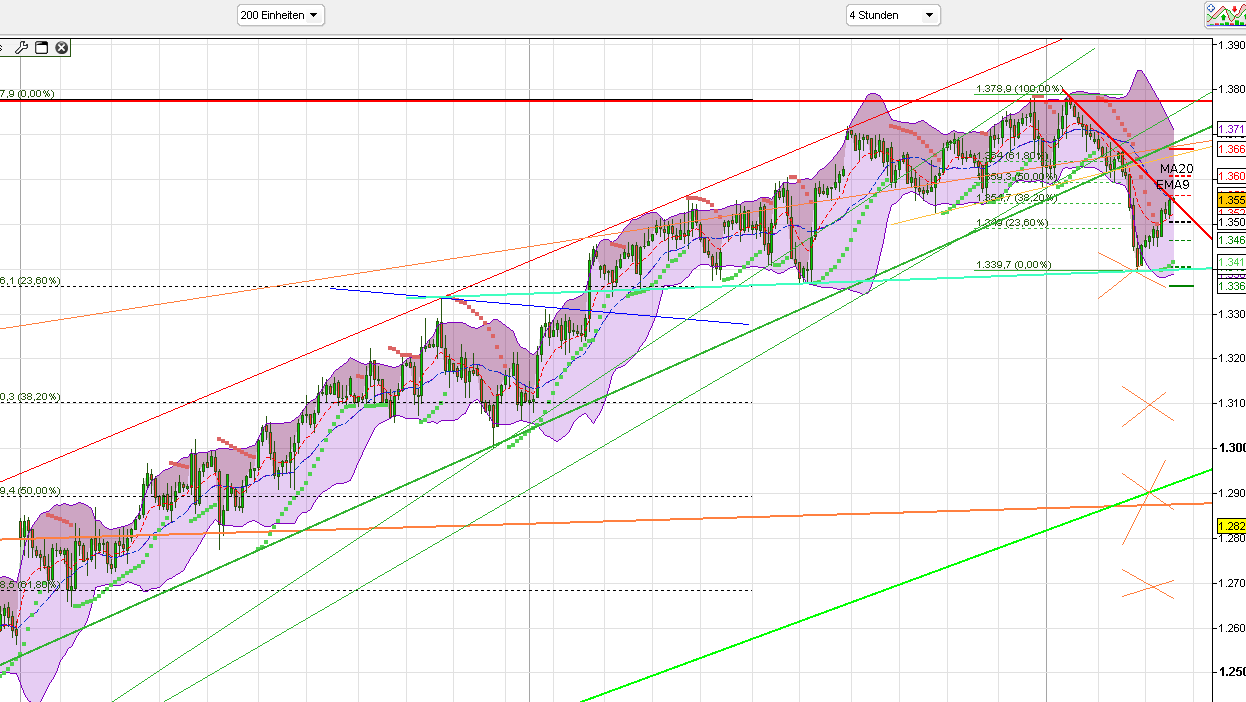Viewport: 1246px width, 702px height.
Task: Click the 1.300 axis price value
Action: [1231, 448]
